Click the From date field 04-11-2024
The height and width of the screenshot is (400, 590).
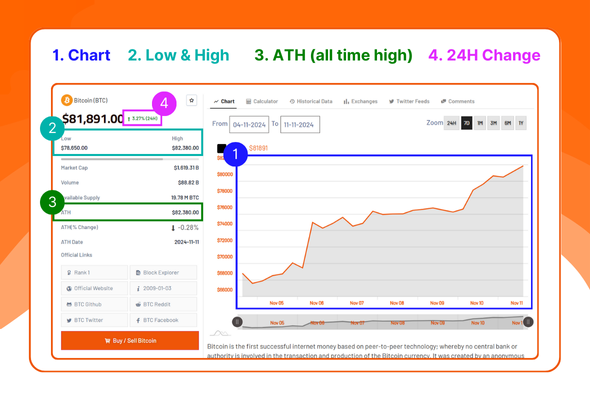coord(249,125)
